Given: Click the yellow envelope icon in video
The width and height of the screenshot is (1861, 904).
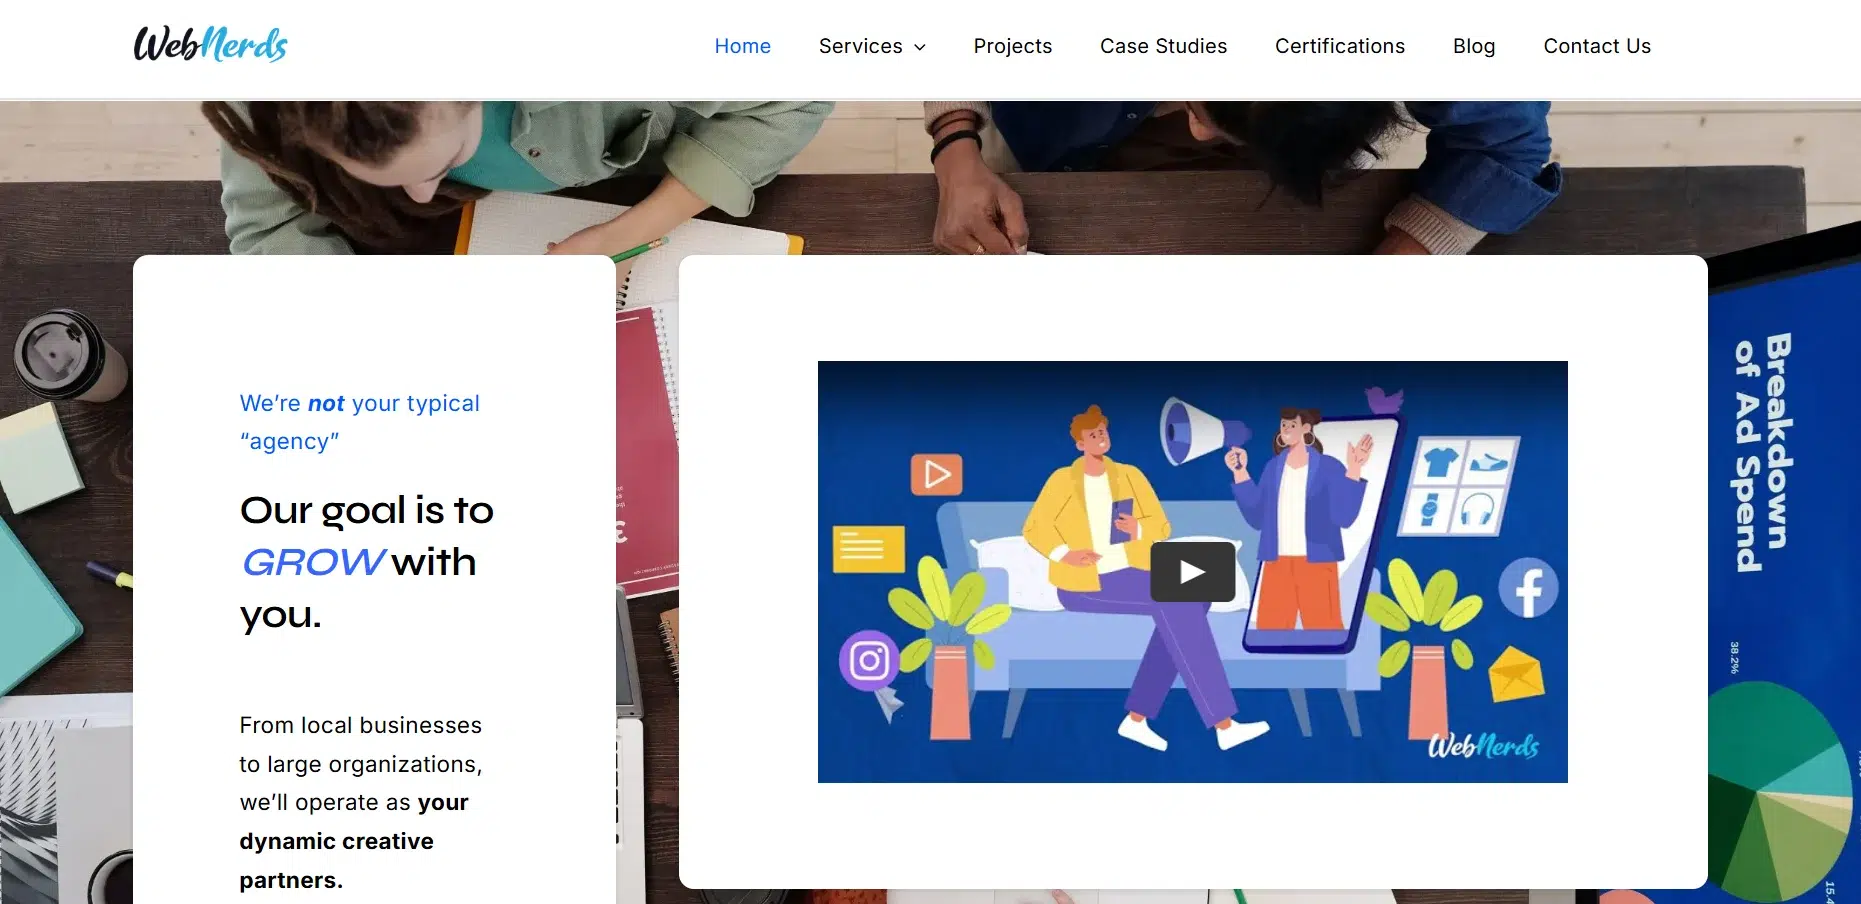Looking at the screenshot, I should tap(1516, 673).
